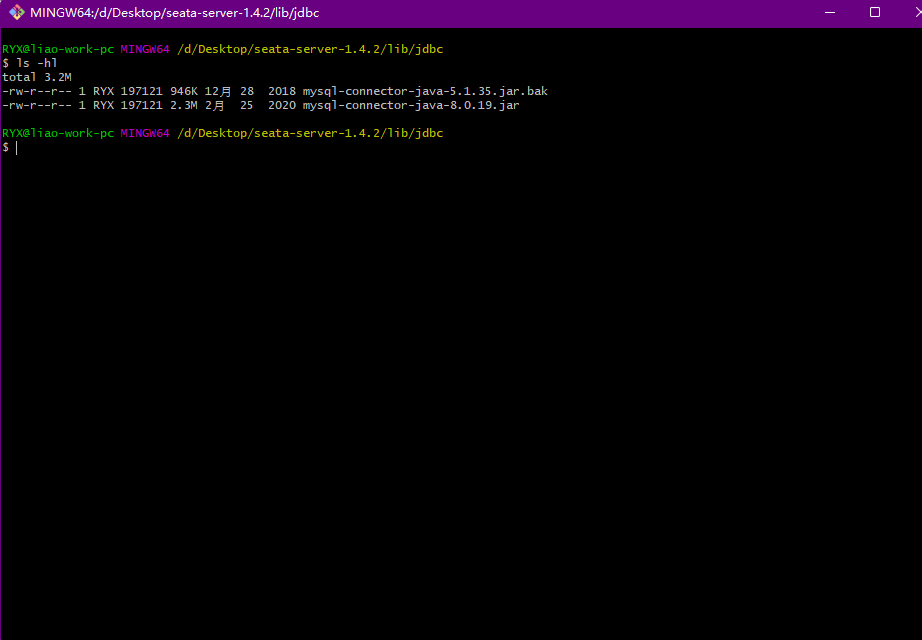Click group id 197121 on the .jar.bak row
Image resolution: width=922 pixels, height=640 pixels.
[142, 91]
